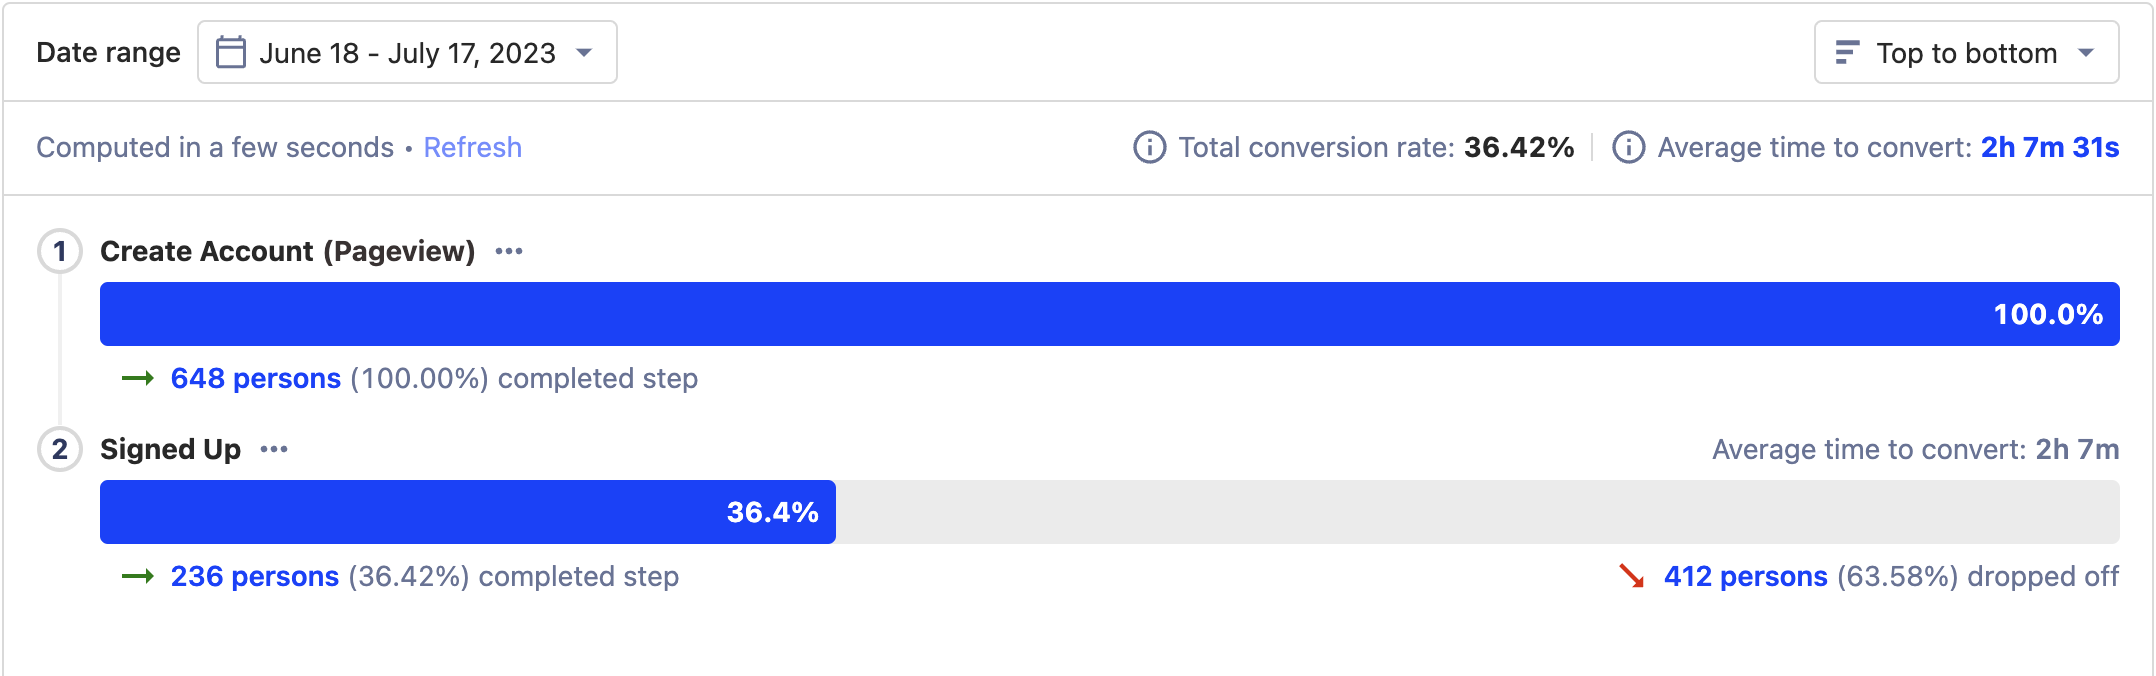View the 236 persons who completed
The height and width of the screenshot is (676, 2156).
point(255,576)
